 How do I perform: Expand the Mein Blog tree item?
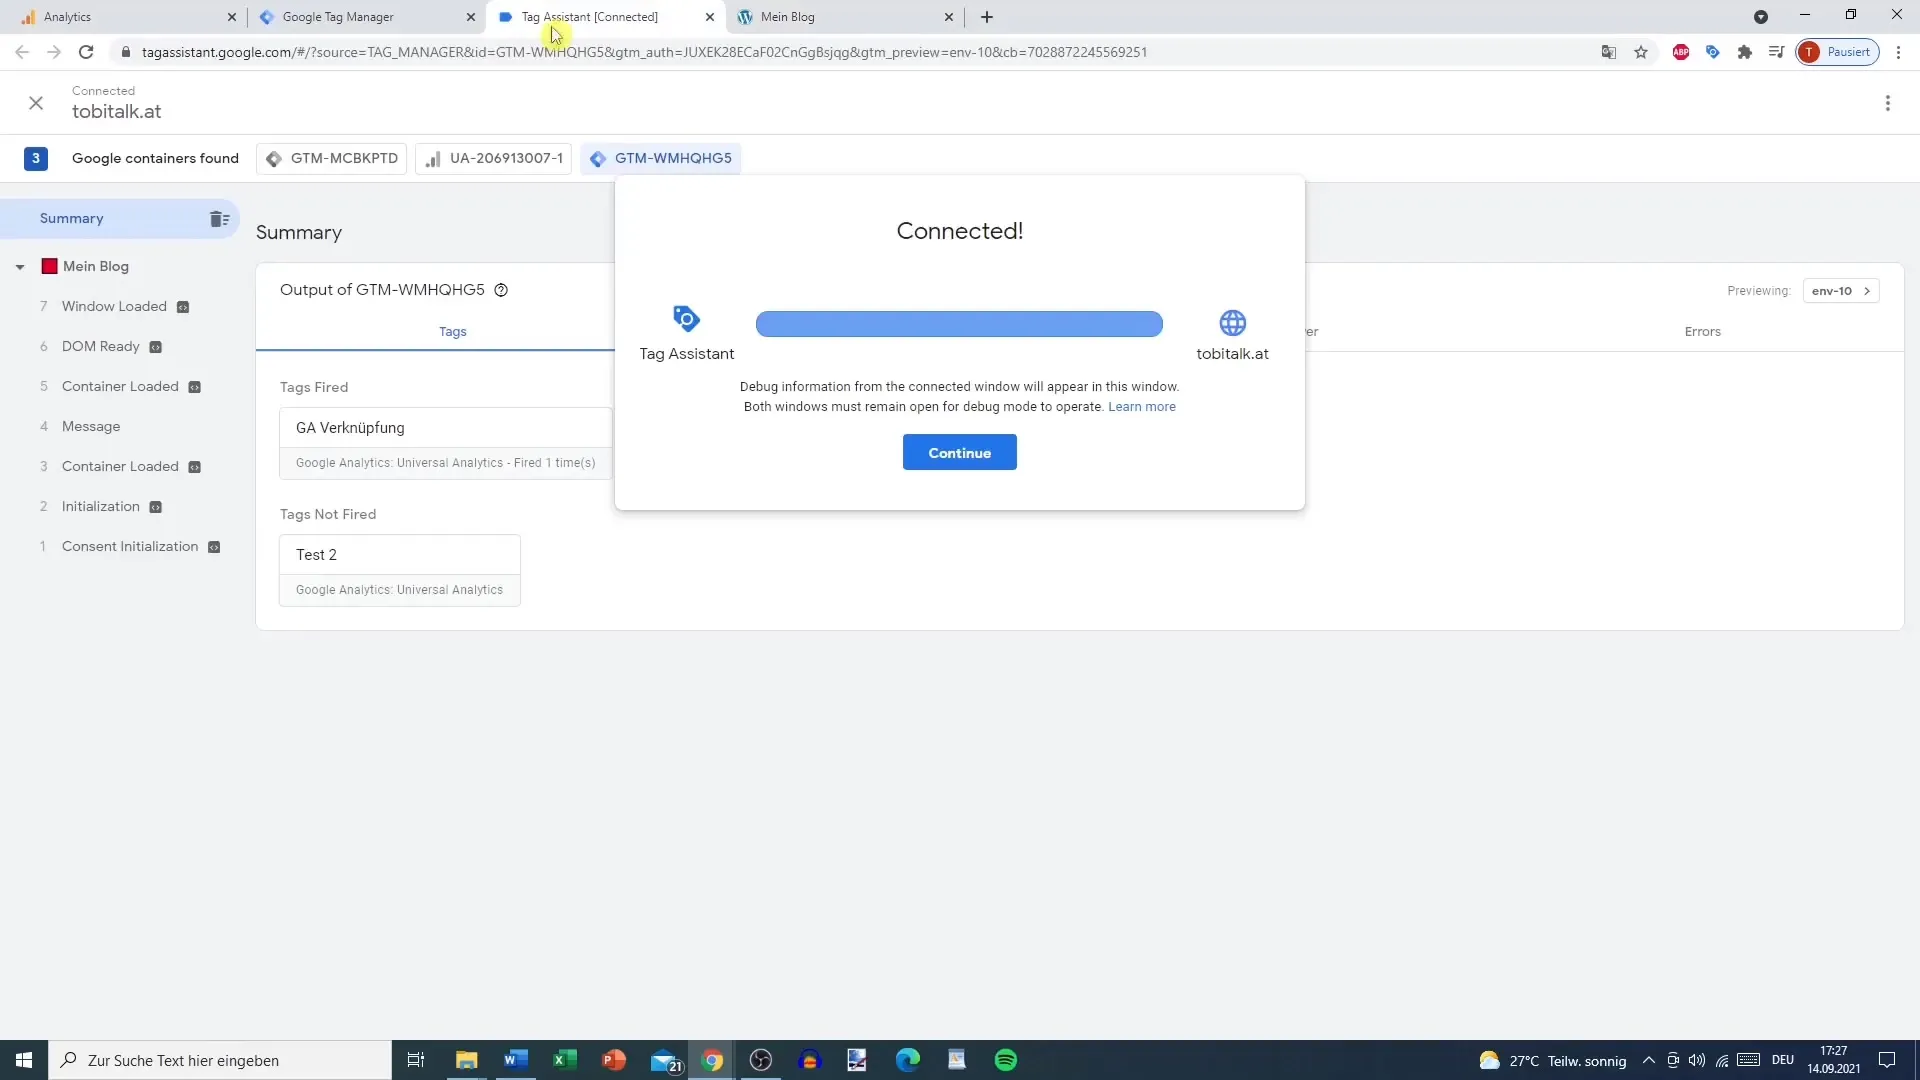[x=20, y=265]
